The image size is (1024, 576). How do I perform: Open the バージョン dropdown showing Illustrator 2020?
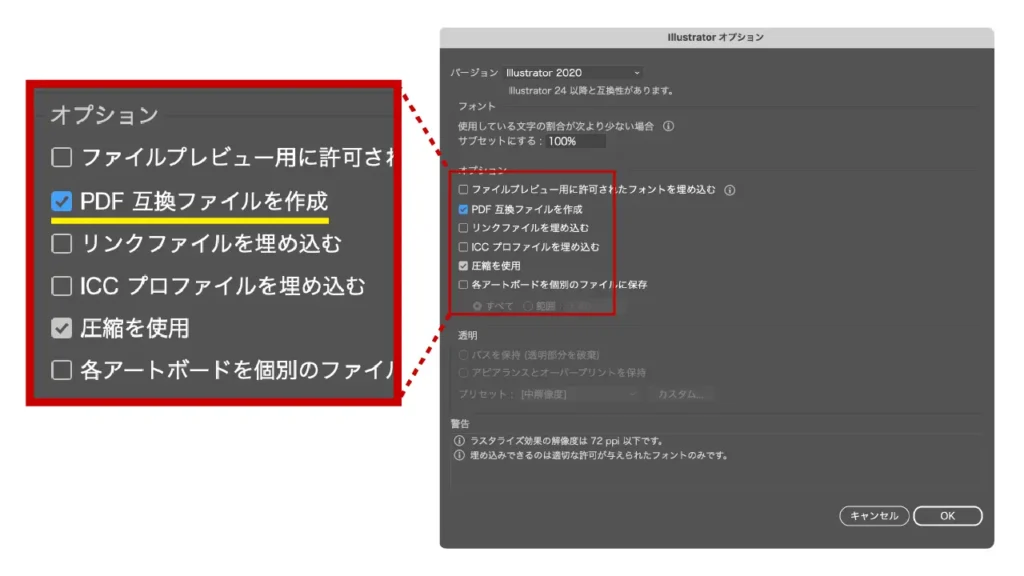tap(573, 73)
